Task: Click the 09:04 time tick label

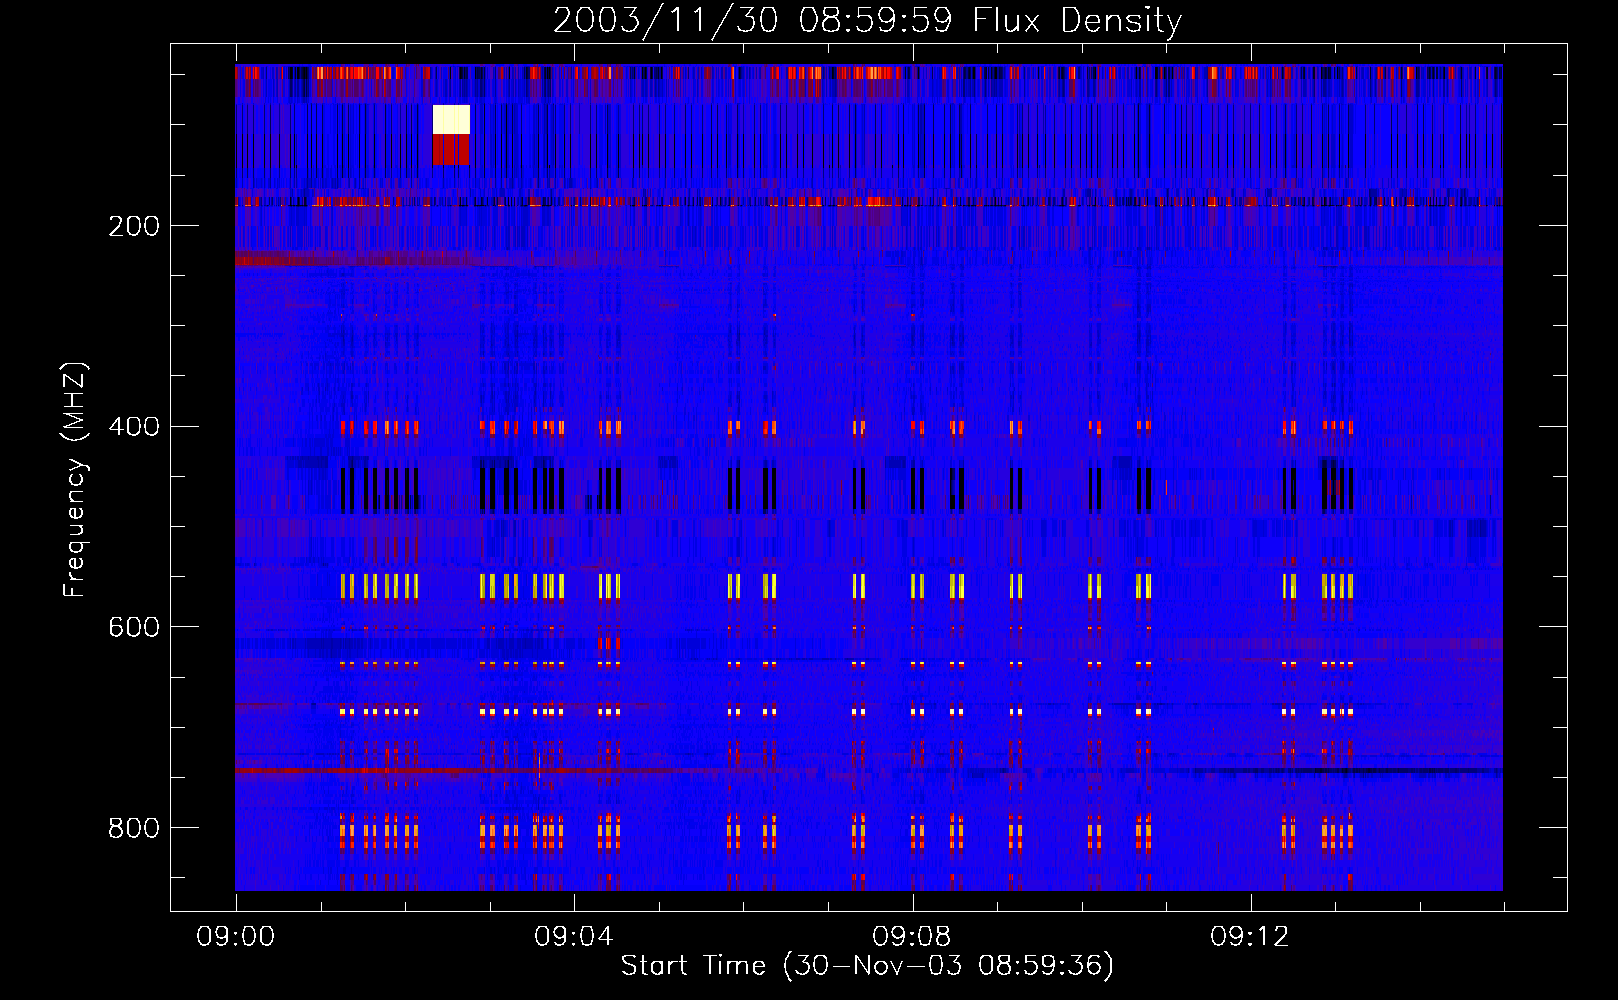Action: [573, 937]
